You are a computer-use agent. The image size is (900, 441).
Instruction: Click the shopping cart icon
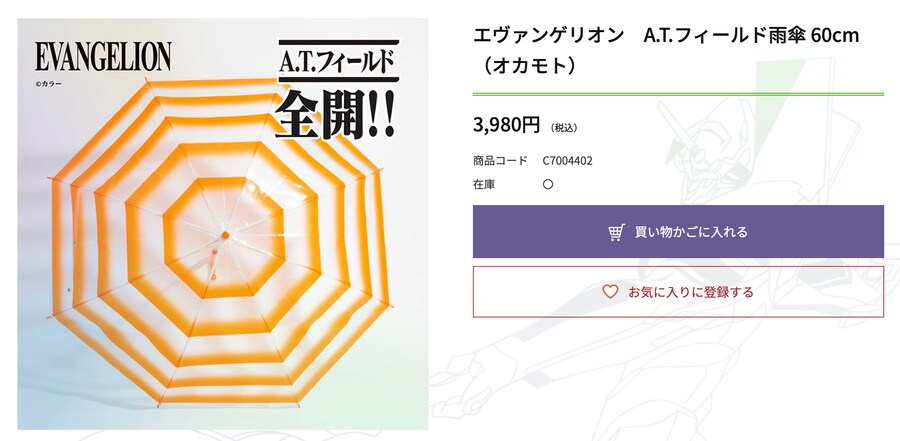point(616,232)
